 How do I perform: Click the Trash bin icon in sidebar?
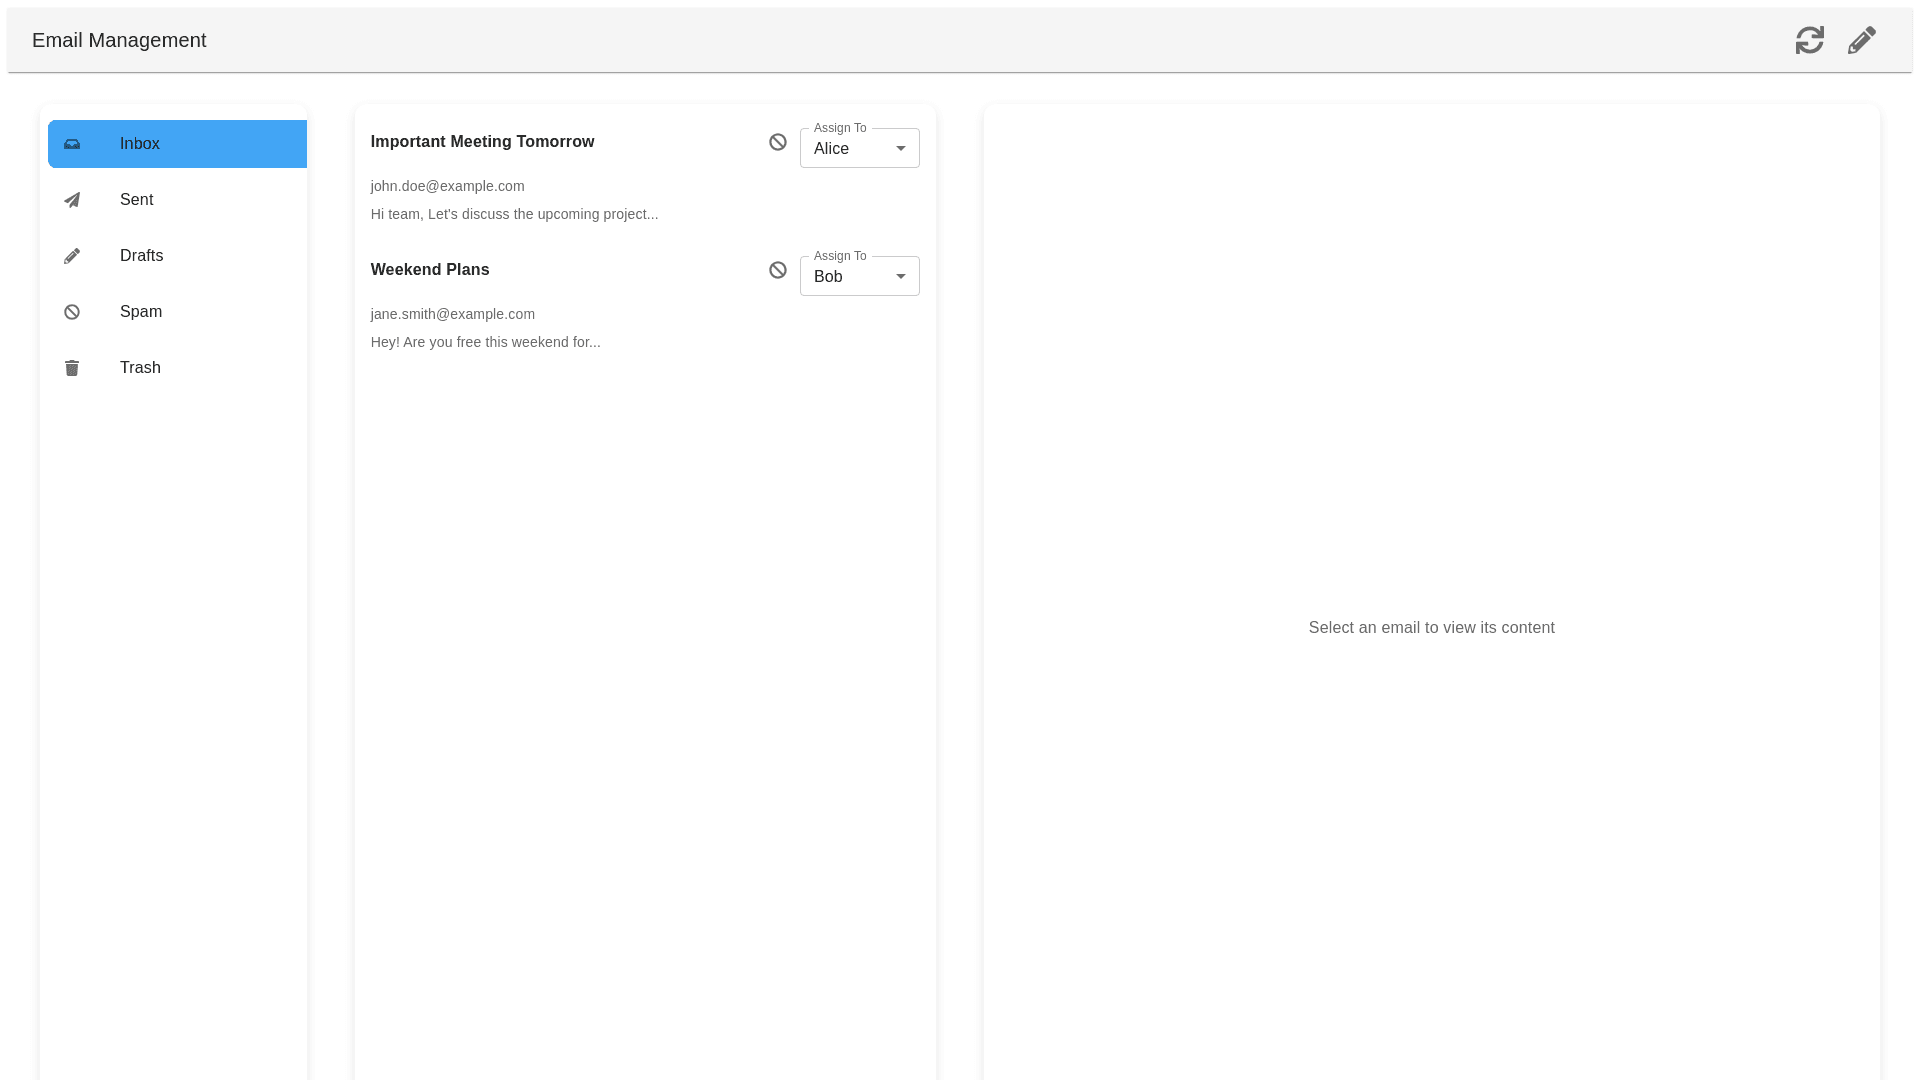click(72, 368)
